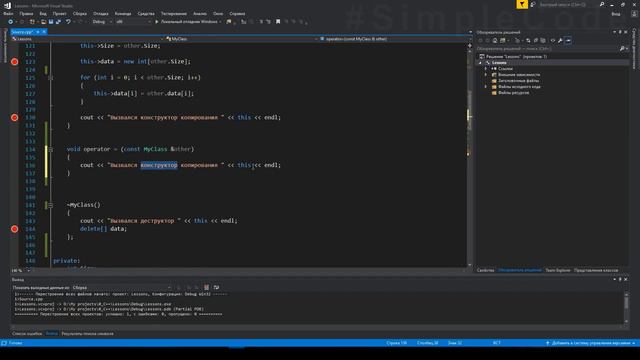640x360 pixels.
Task: Open the Файл menu
Action: [8, 13]
